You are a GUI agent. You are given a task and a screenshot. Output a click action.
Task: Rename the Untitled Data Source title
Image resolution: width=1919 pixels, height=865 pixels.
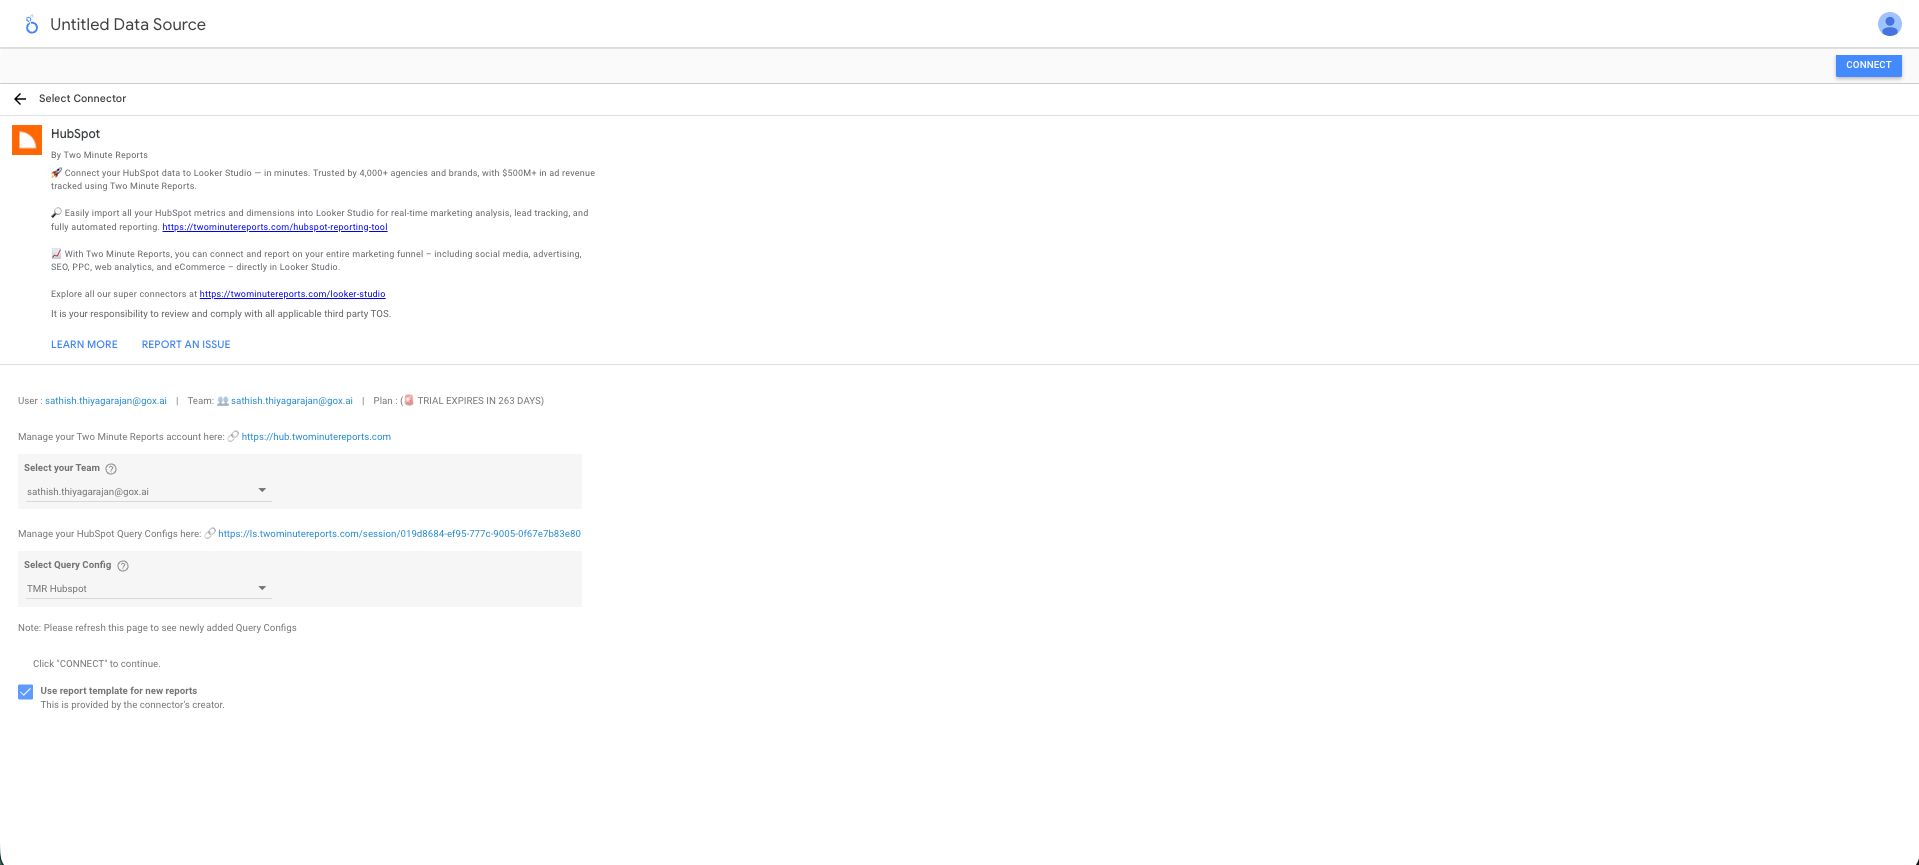tap(128, 25)
